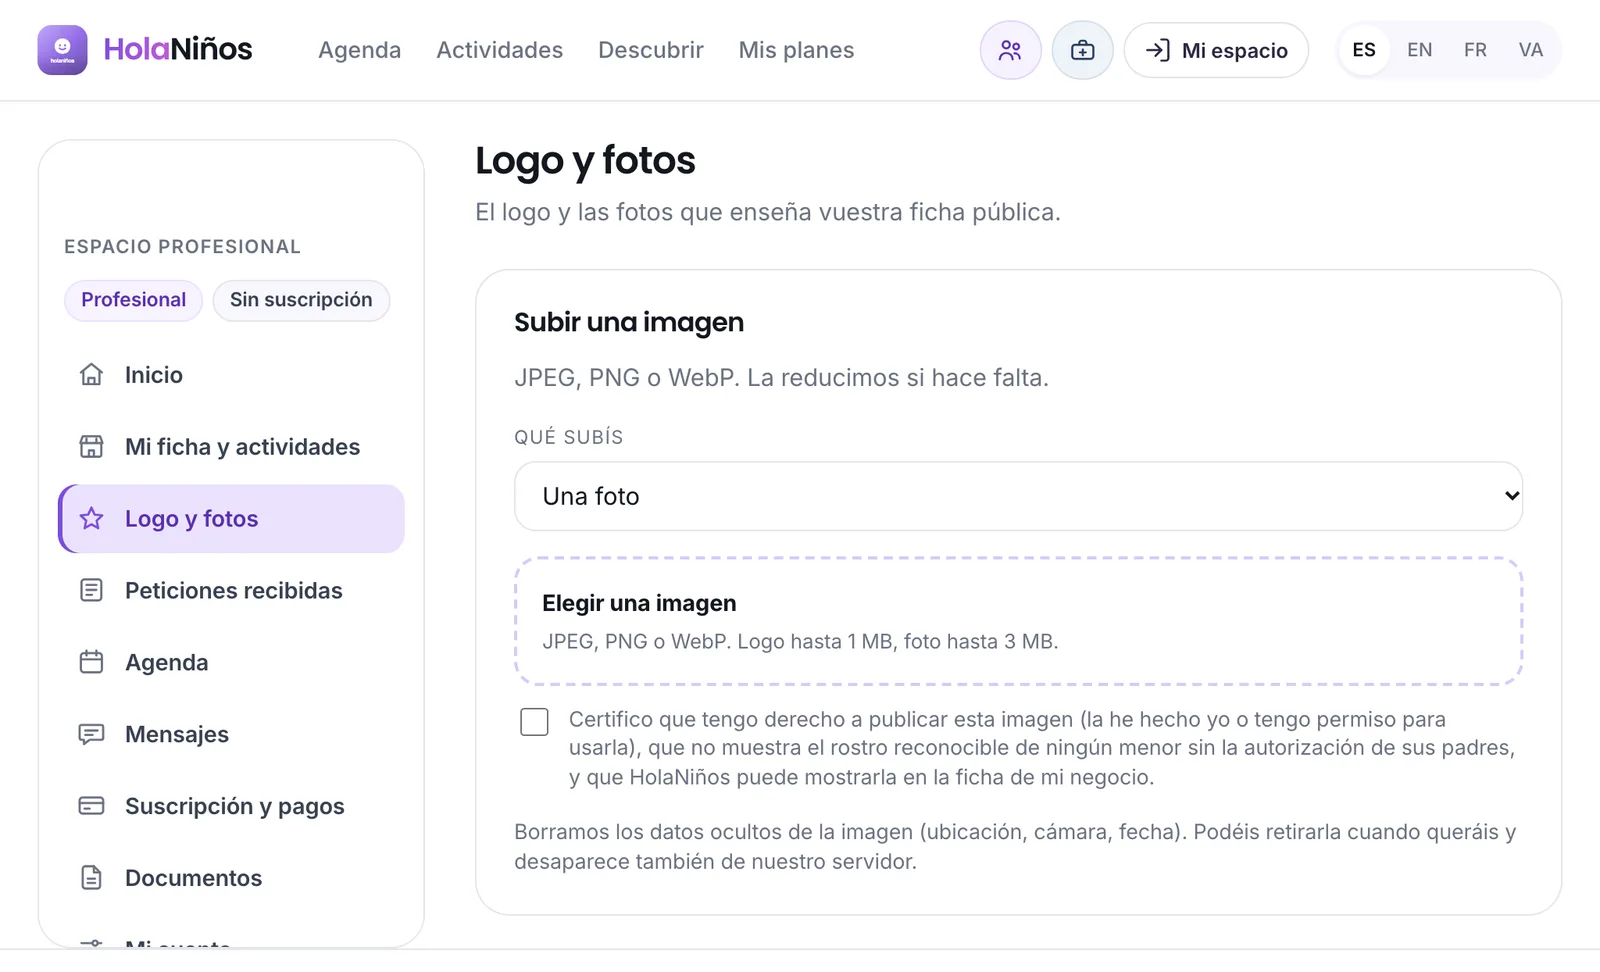The height and width of the screenshot is (972, 1600).
Task: Open Agenda in the sidebar
Action: coord(231,663)
